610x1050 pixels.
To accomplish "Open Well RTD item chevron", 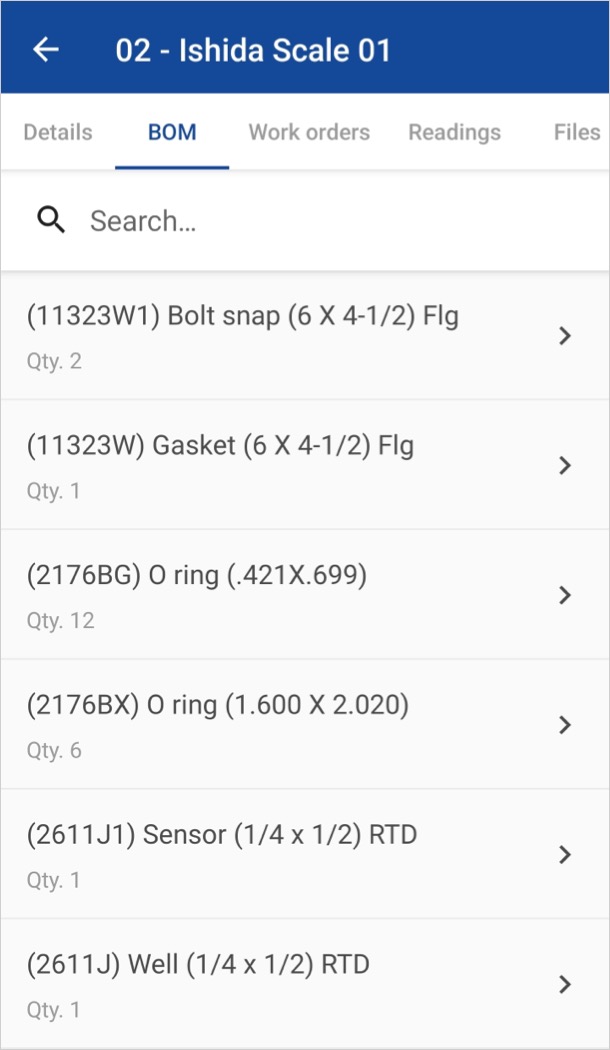I will click(x=565, y=984).
